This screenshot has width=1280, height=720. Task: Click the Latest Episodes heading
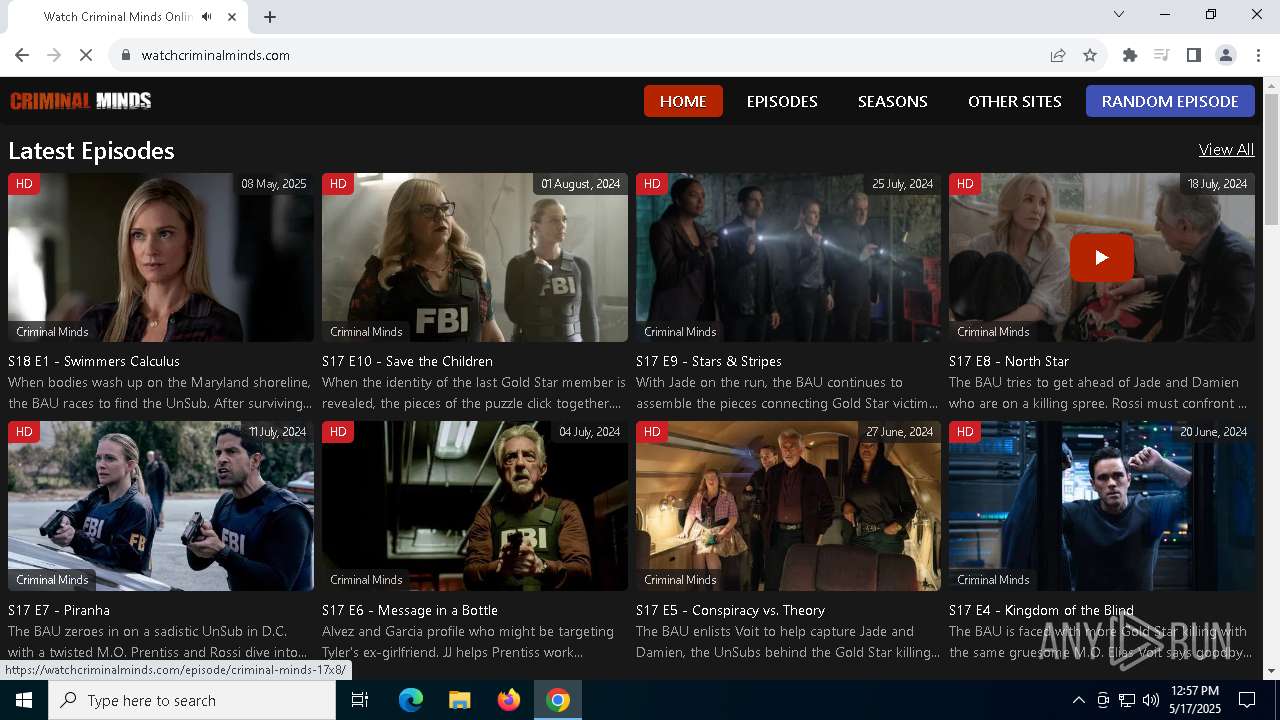point(91,150)
